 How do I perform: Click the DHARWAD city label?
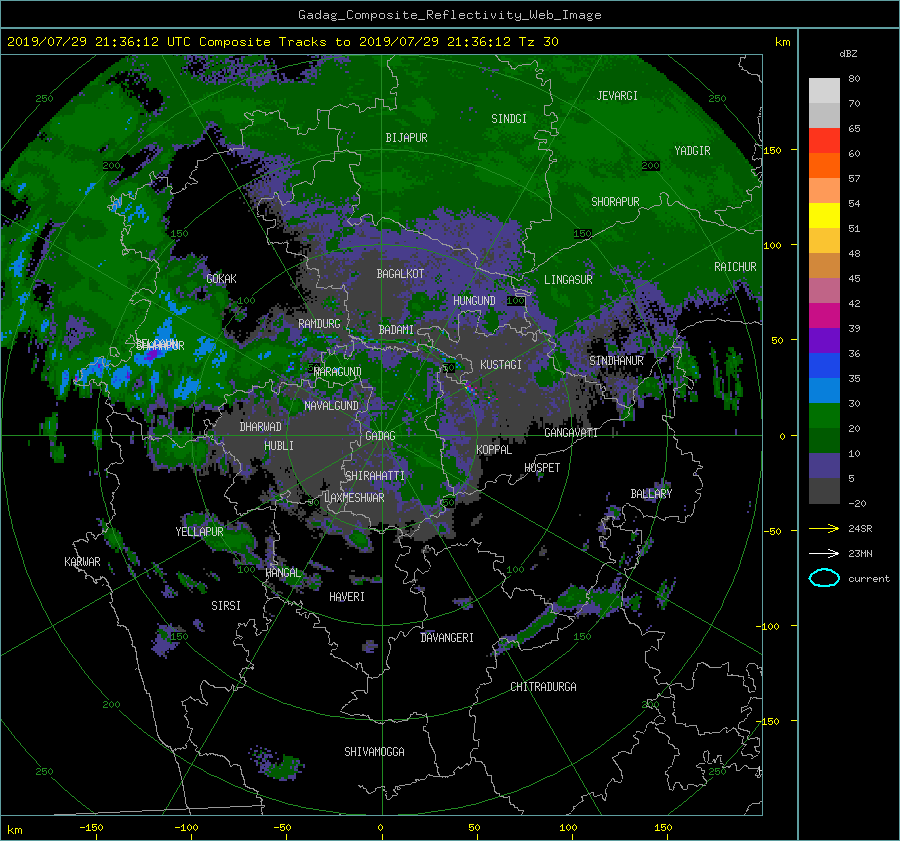pos(261,427)
